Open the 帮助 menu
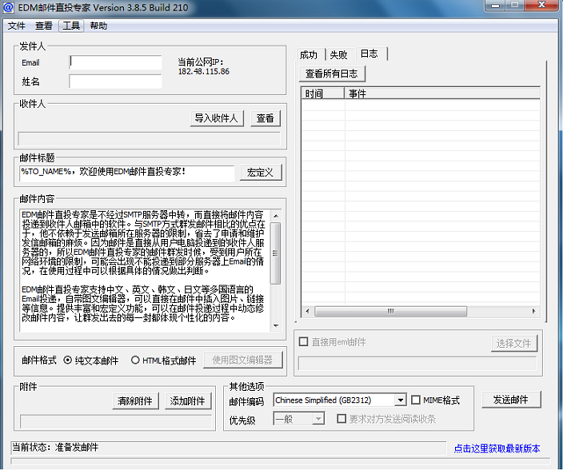 point(98,26)
